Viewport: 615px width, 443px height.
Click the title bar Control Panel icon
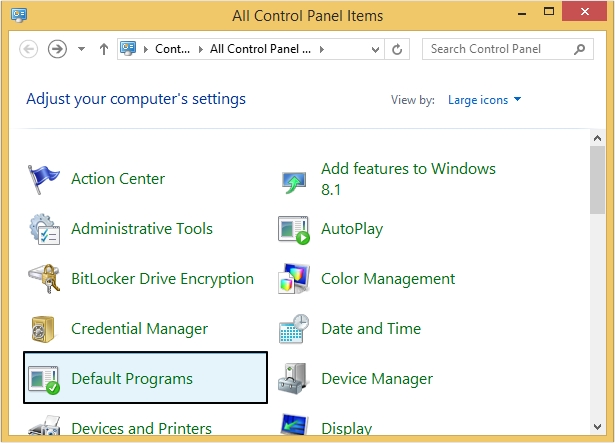19,15
